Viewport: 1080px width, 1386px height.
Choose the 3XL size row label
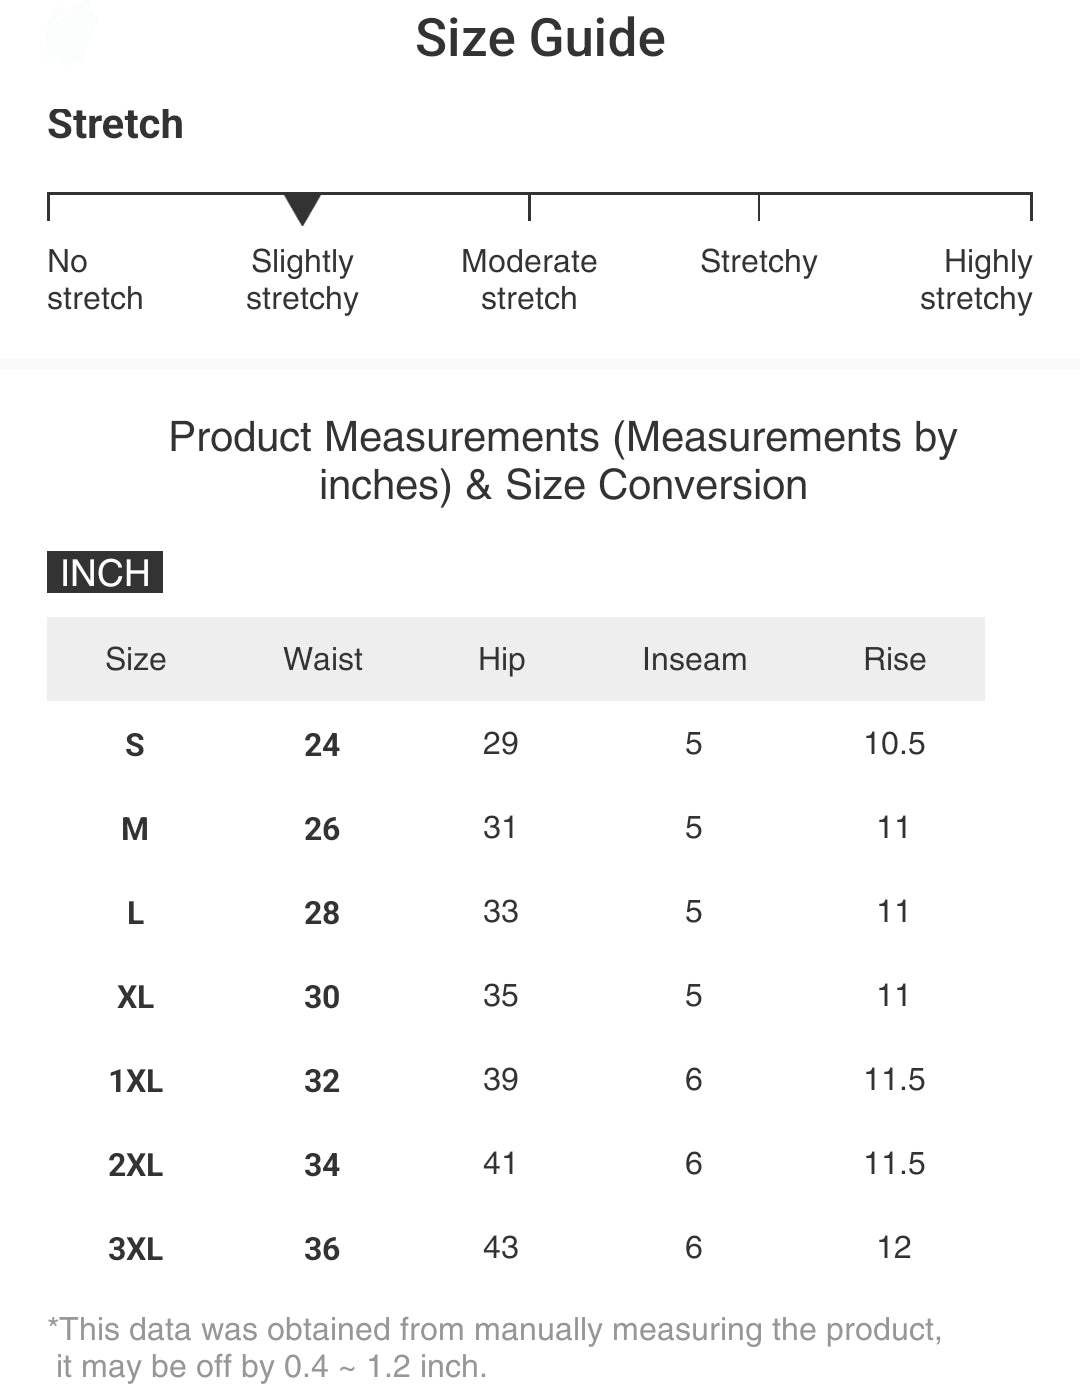tap(135, 1249)
